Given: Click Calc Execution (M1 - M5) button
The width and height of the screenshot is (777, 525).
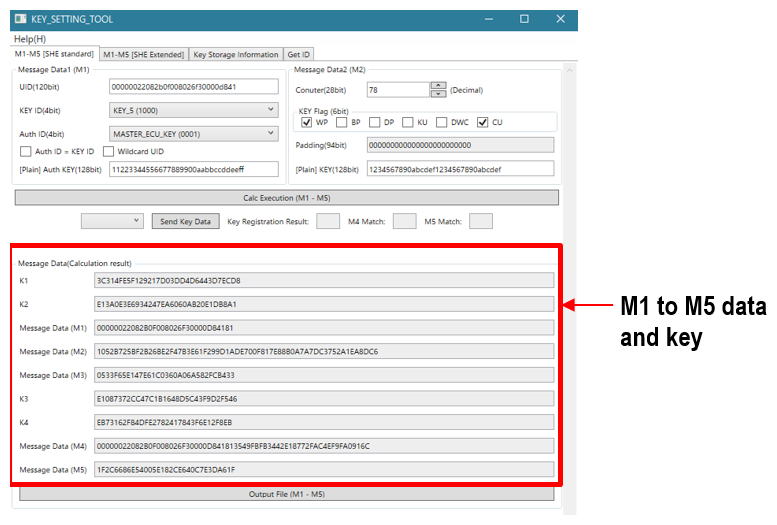Looking at the screenshot, I should pyautogui.click(x=286, y=198).
